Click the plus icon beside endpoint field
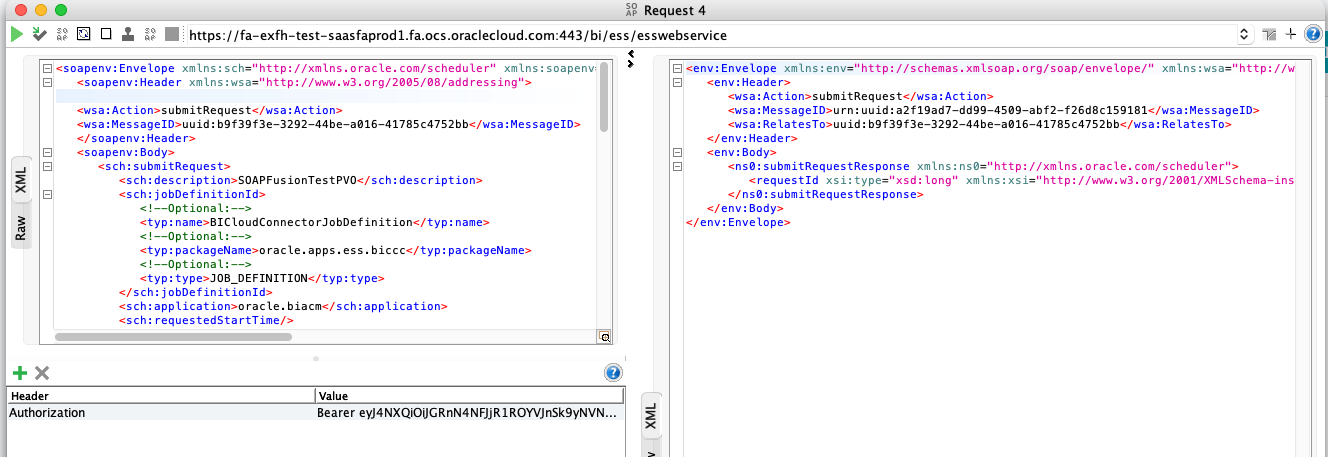 point(1291,34)
